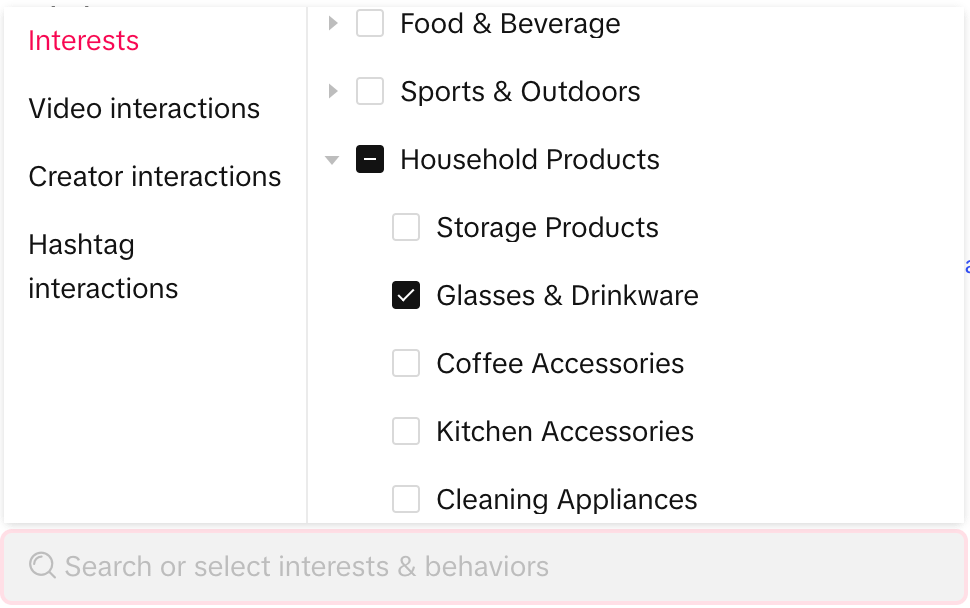Switch to the Interests tab
Viewport: 970px width, 608px height.
(x=84, y=41)
